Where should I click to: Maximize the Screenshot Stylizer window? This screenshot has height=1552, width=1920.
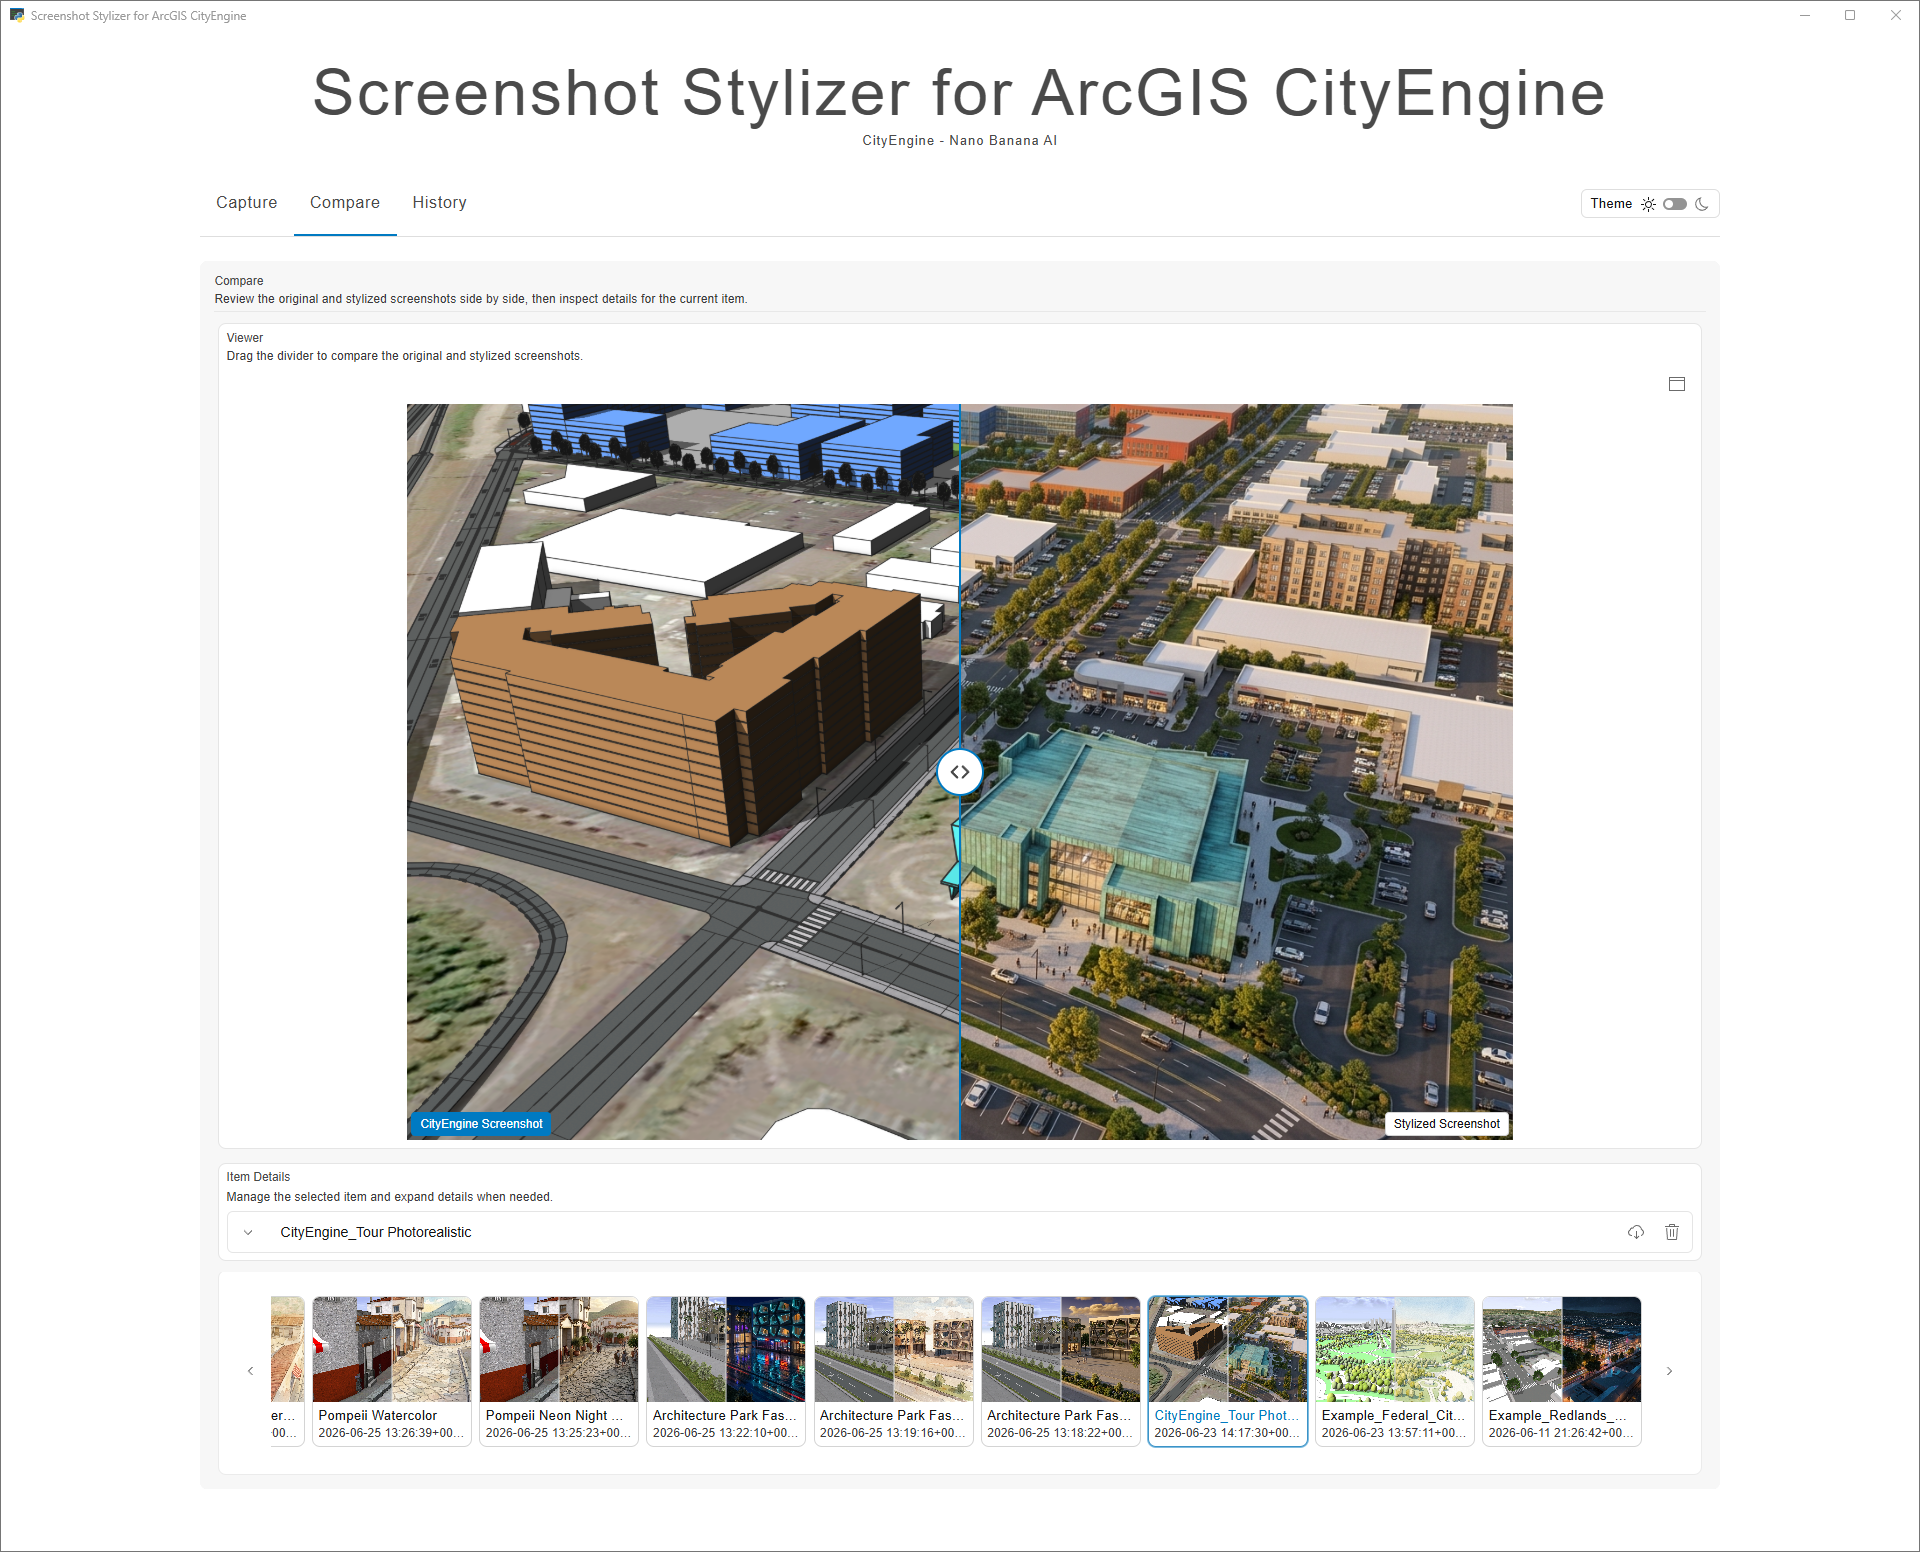click(x=1850, y=16)
